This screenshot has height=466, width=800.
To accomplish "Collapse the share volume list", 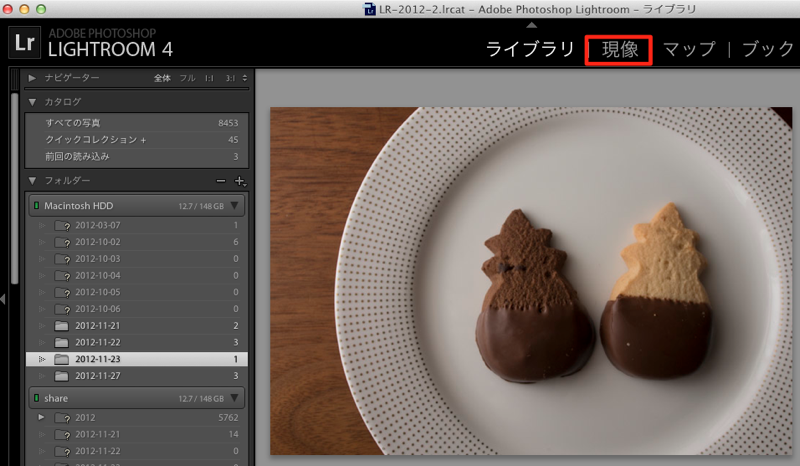I will (x=234, y=398).
